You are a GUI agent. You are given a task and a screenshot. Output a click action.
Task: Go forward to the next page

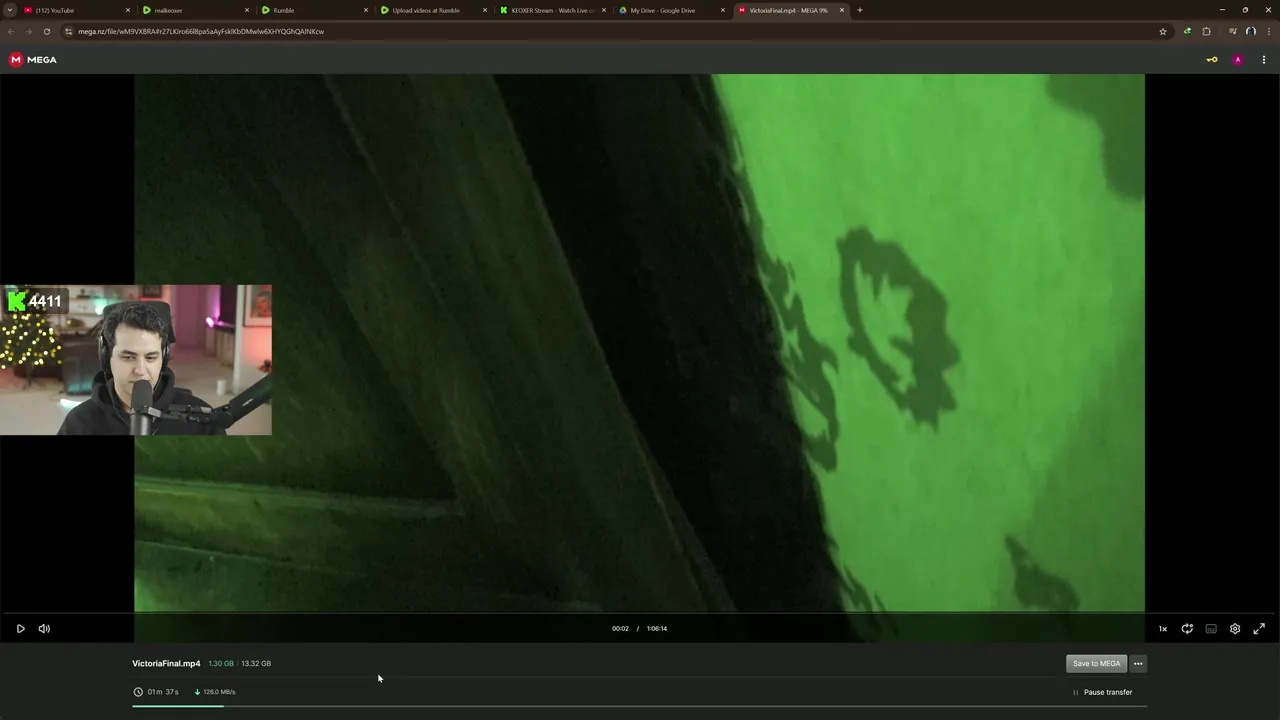[28, 31]
